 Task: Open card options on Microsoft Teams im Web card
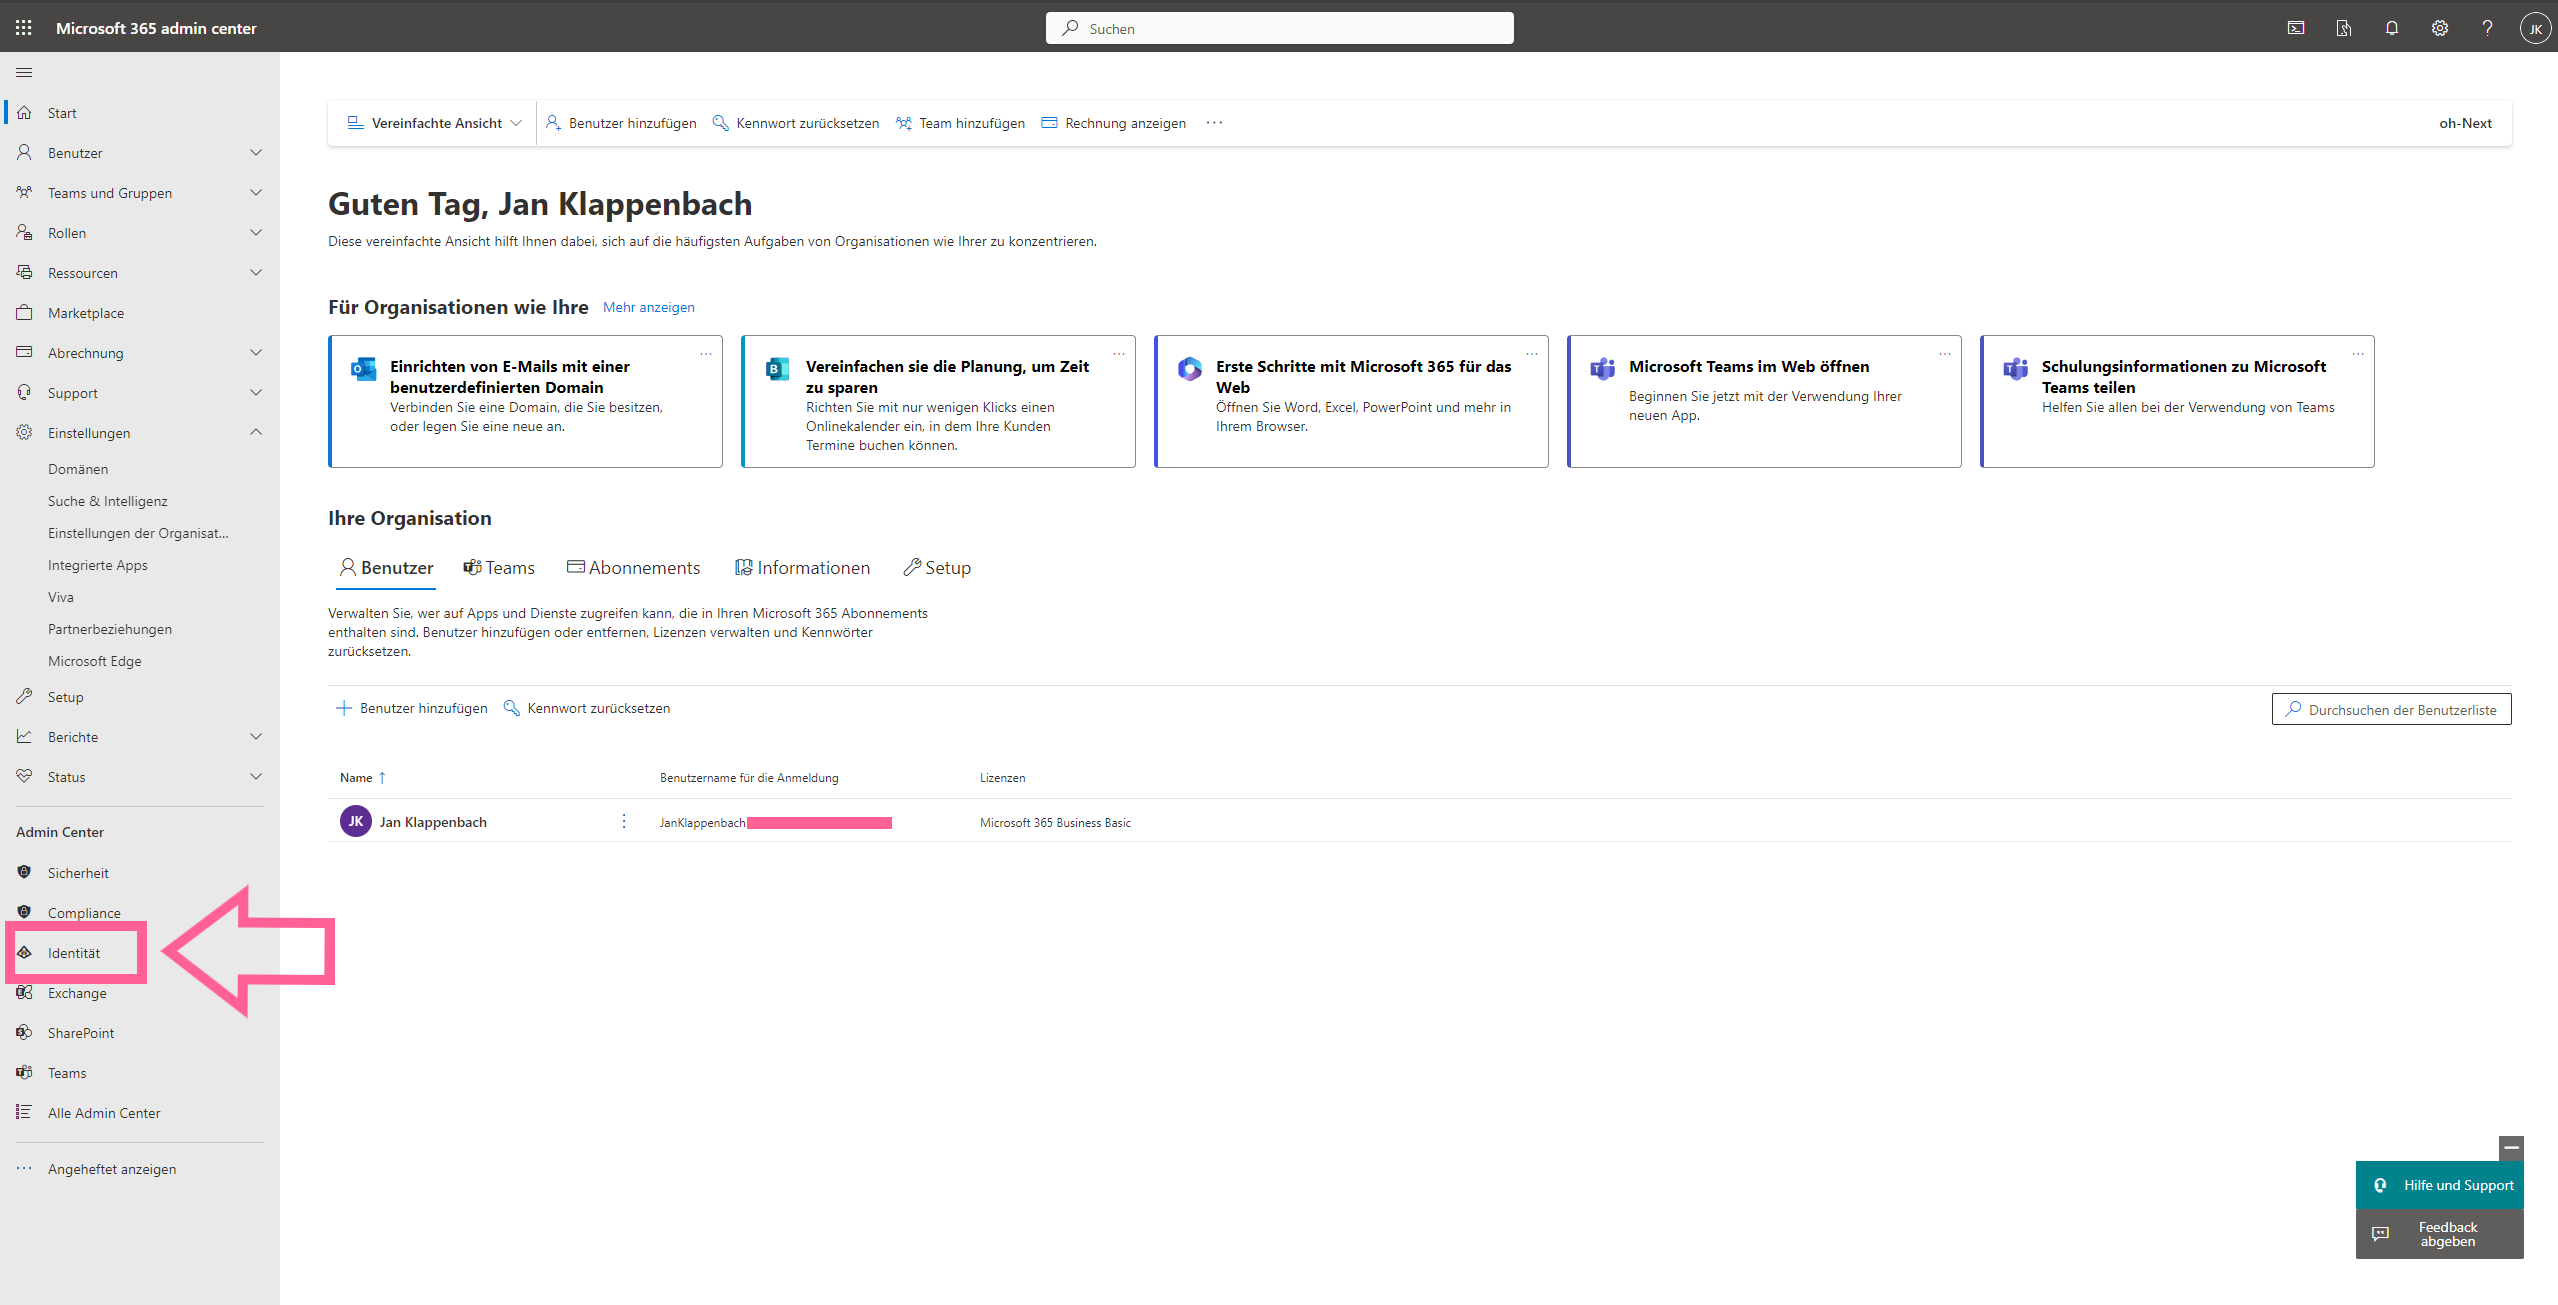1945,354
